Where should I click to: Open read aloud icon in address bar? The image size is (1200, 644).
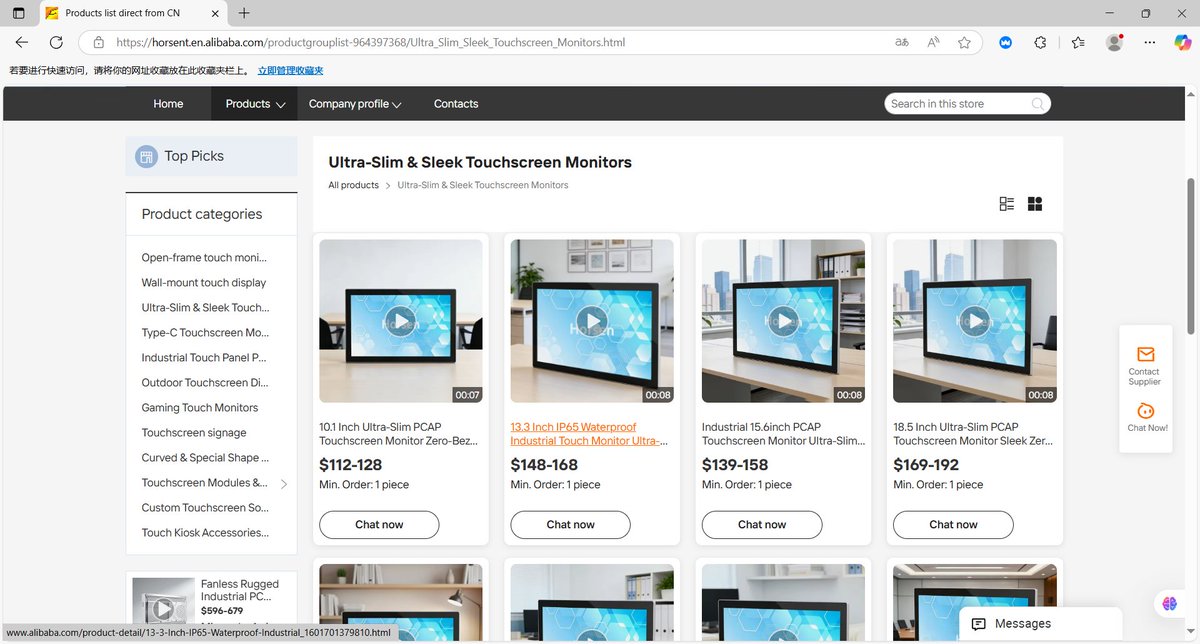[933, 43]
